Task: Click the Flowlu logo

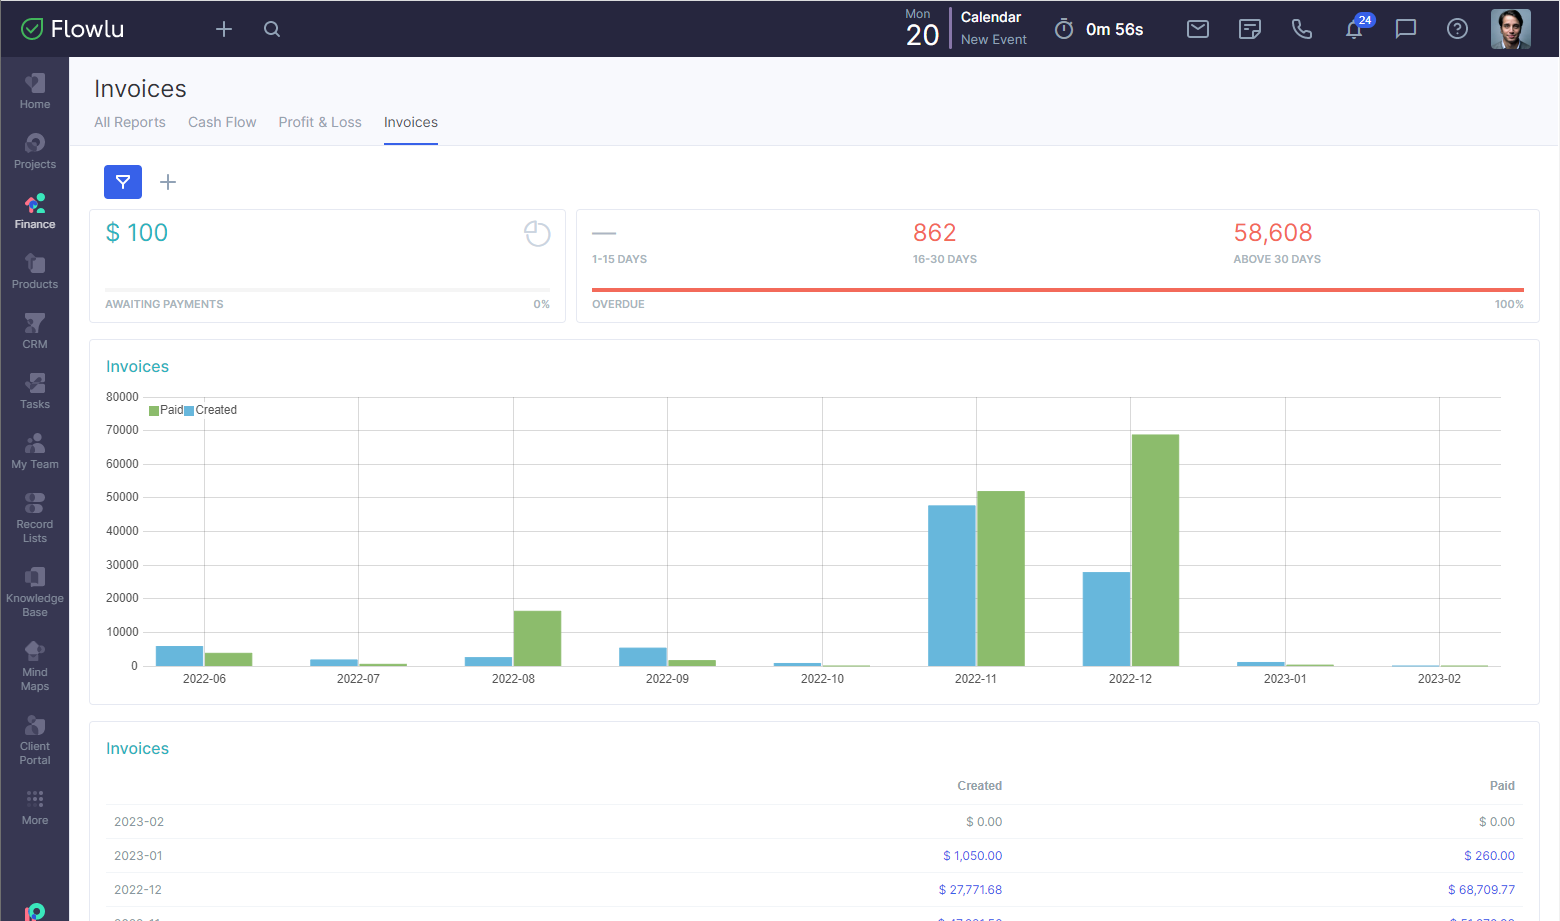Action: tap(73, 29)
